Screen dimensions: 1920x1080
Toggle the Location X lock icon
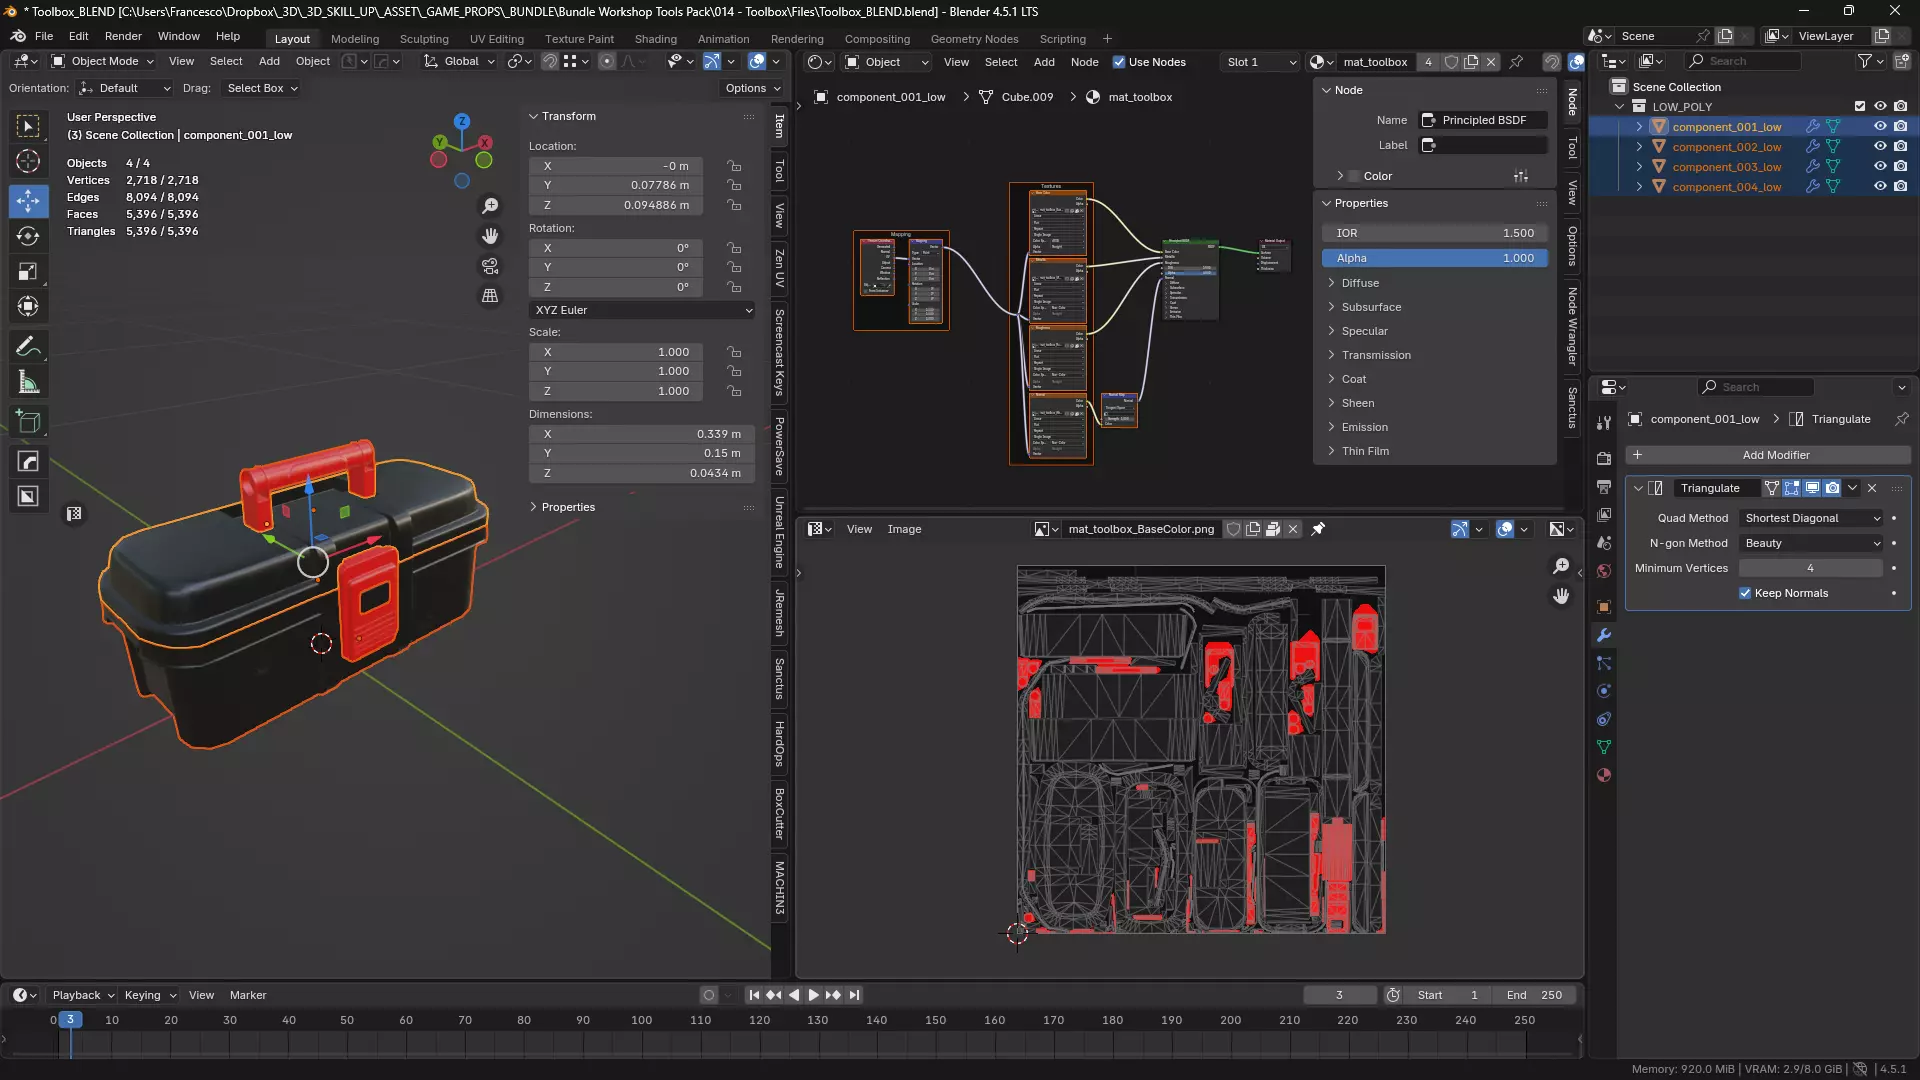tap(734, 166)
